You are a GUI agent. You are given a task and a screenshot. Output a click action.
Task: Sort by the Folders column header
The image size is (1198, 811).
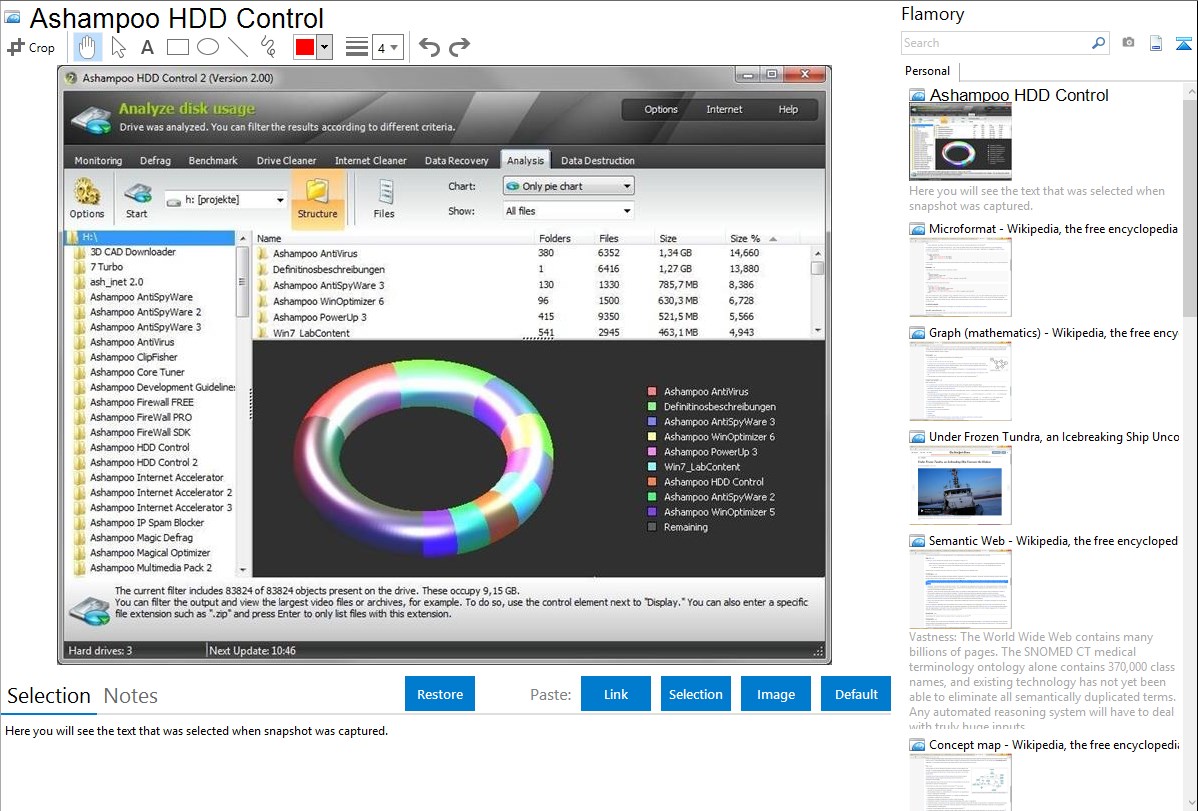click(x=555, y=238)
